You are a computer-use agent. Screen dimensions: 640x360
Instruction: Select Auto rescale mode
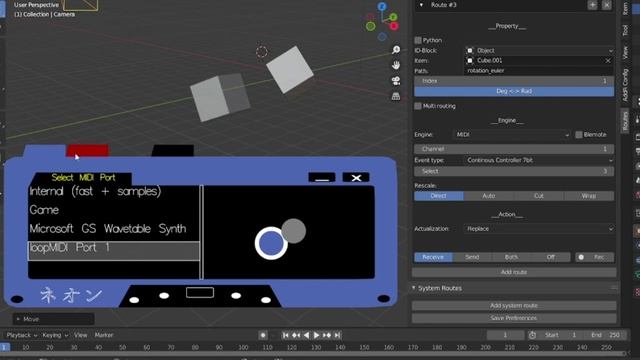489,196
